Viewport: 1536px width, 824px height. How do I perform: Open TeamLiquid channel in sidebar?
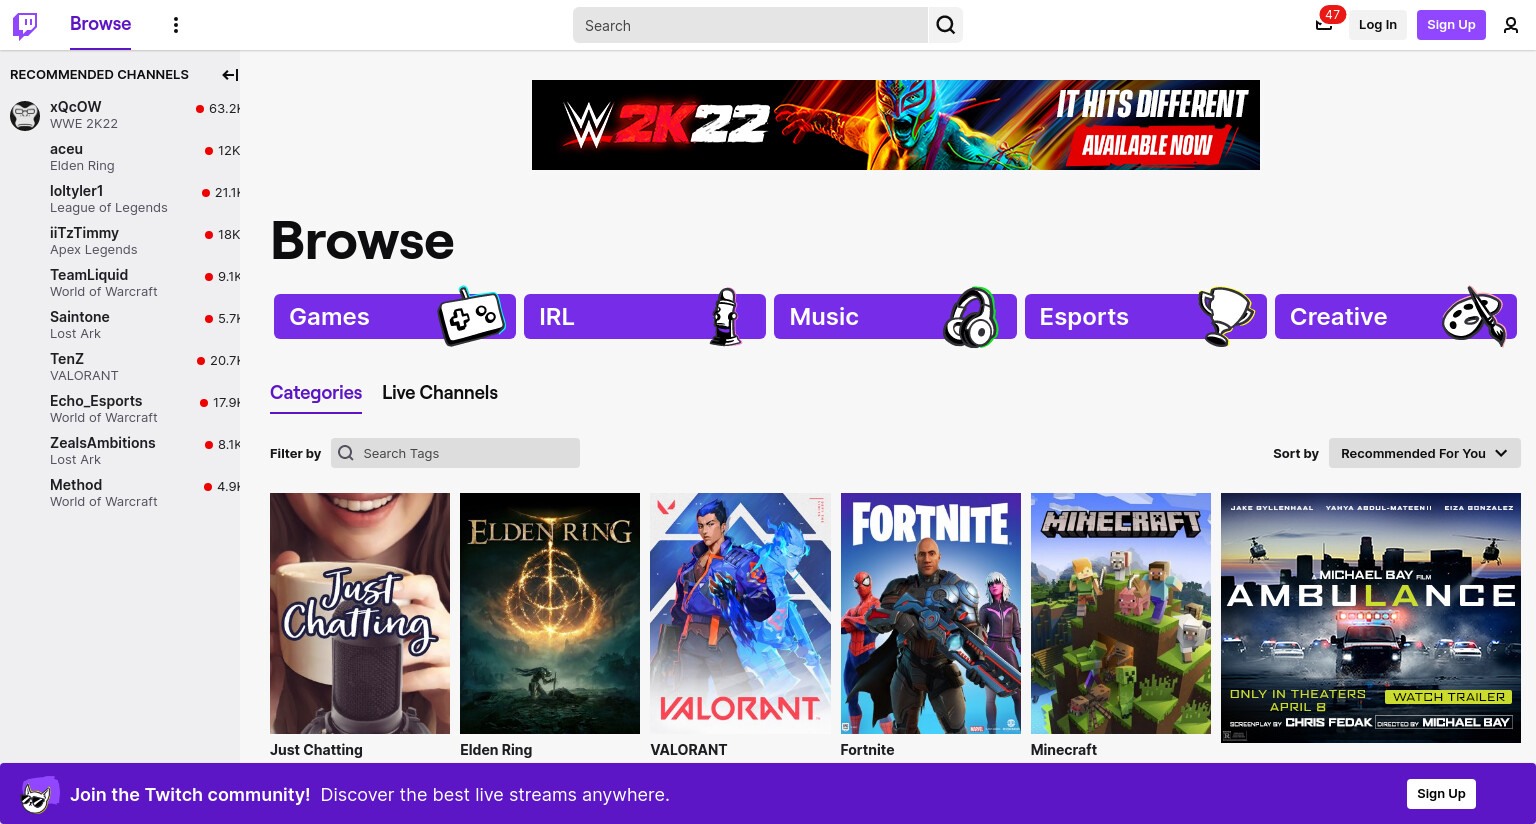120,283
